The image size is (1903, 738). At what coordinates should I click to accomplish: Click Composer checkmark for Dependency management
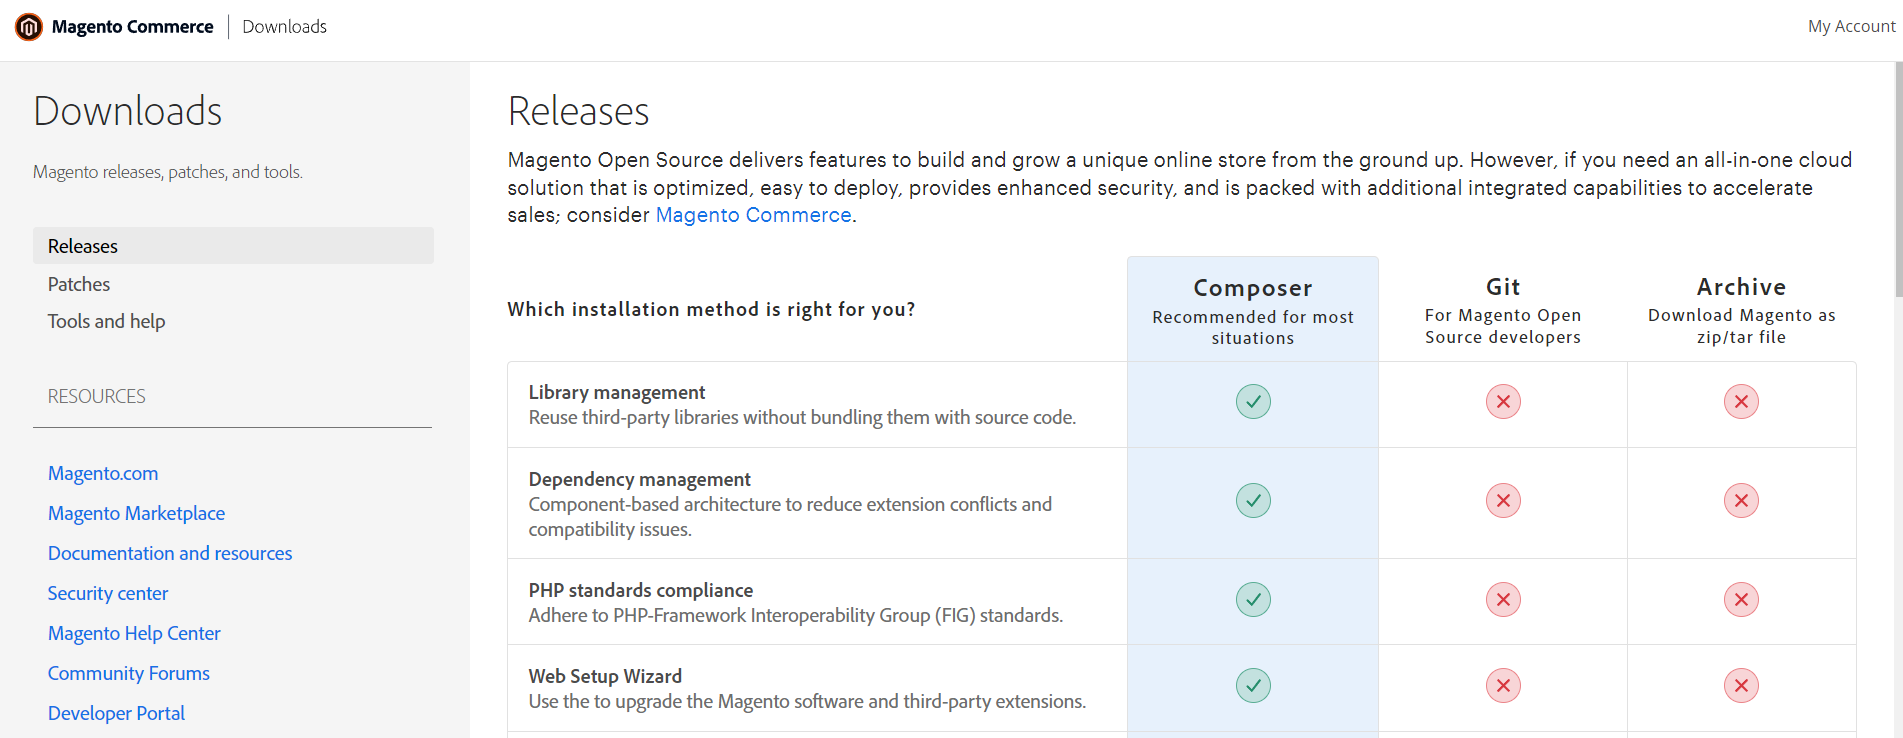[x=1252, y=501]
